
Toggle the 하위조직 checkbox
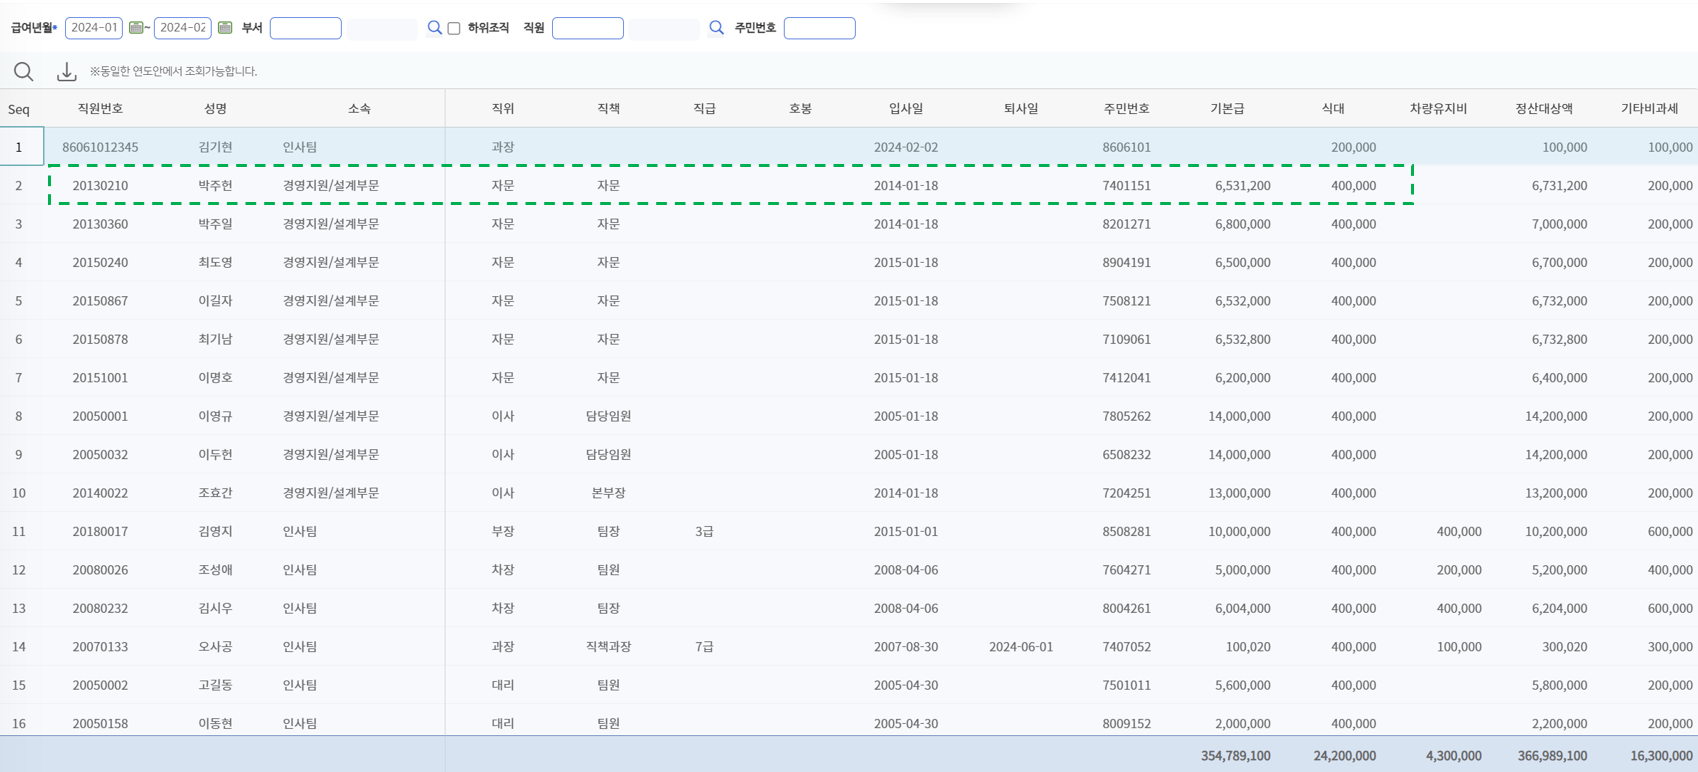click(454, 29)
